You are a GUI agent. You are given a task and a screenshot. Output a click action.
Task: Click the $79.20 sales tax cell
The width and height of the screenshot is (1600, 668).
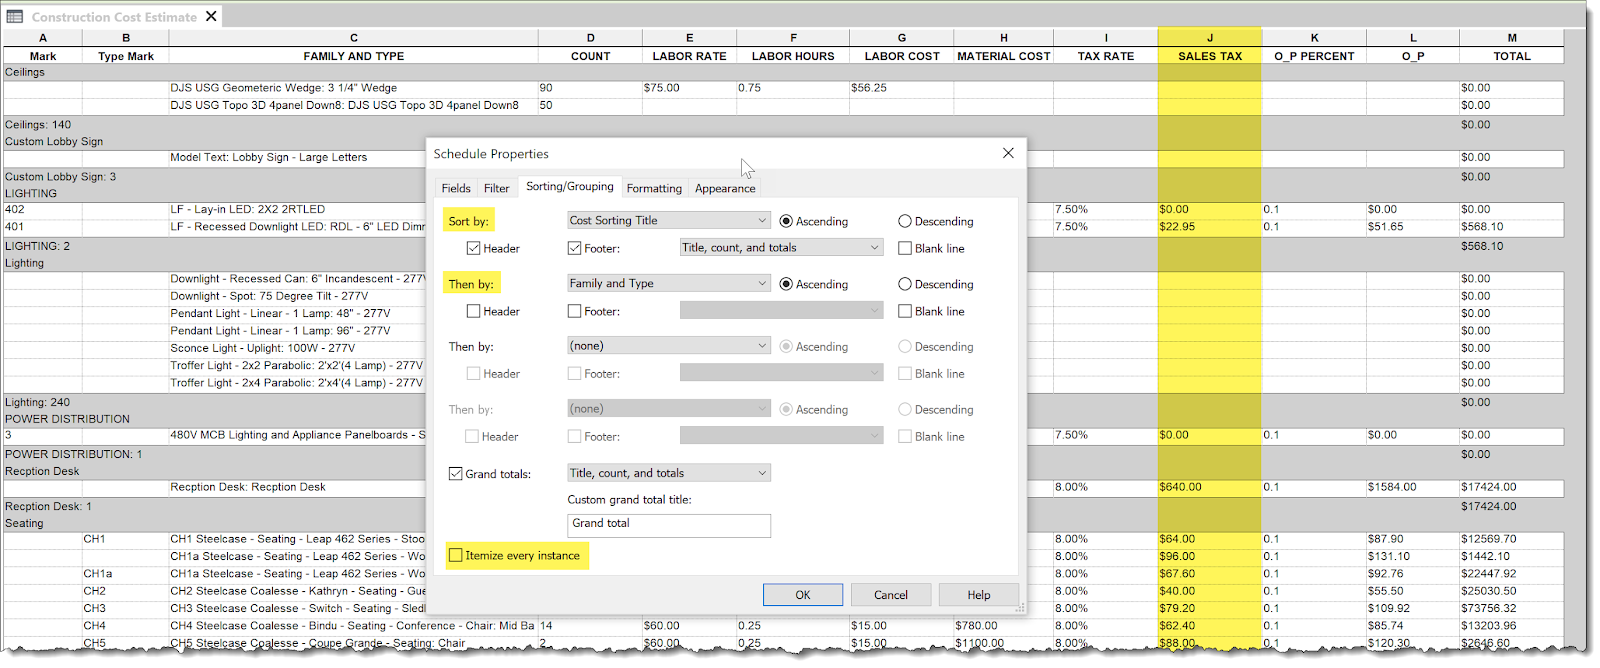click(x=1210, y=608)
